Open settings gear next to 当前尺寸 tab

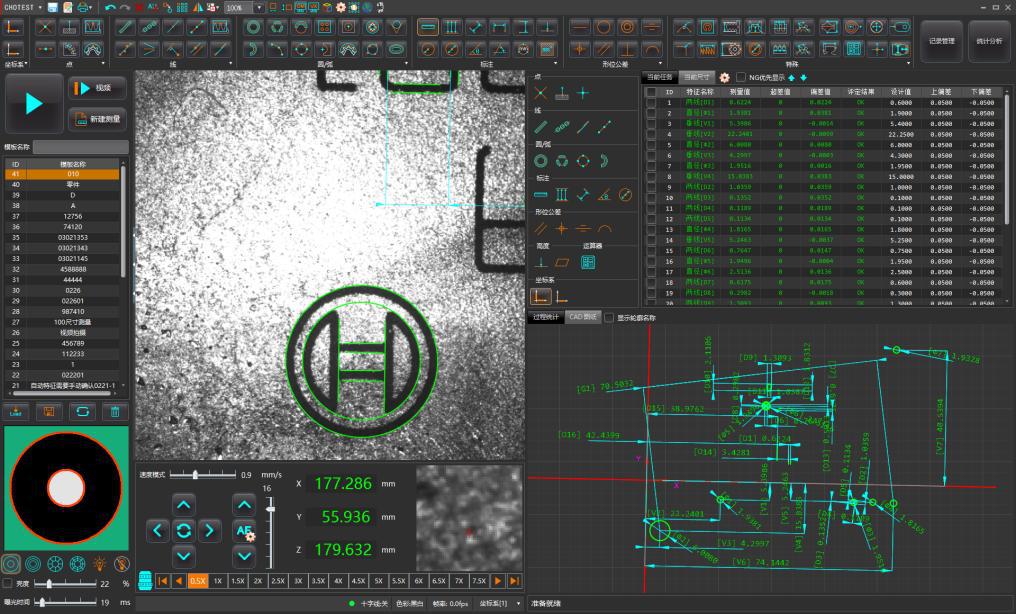point(724,77)
